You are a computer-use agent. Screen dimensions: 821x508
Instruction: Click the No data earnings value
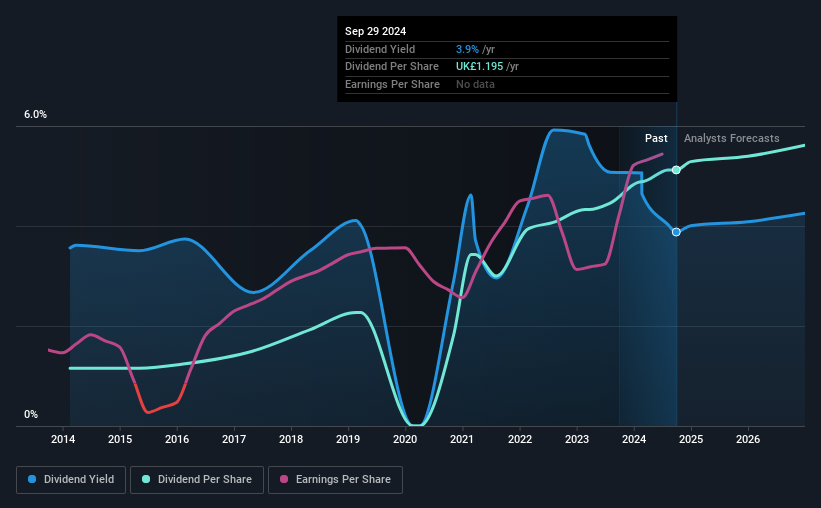pyautogui.click(x=475, y=84)
